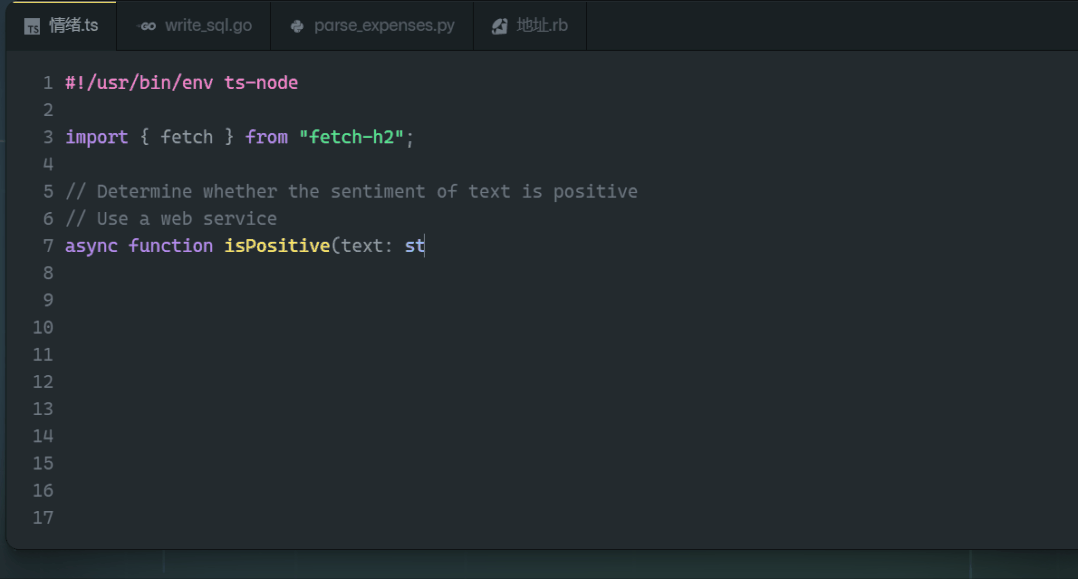
Task: Click line number 7 in the gutter
Action: tap(47, 246)
